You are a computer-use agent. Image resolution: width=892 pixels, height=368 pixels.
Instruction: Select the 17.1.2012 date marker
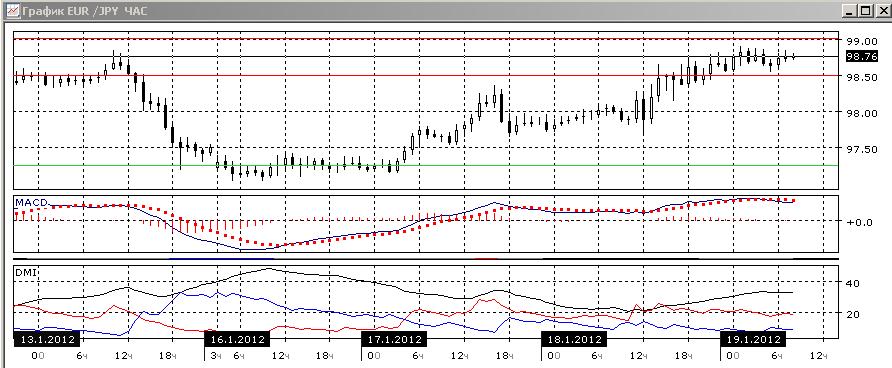click(x=393, y=340)
